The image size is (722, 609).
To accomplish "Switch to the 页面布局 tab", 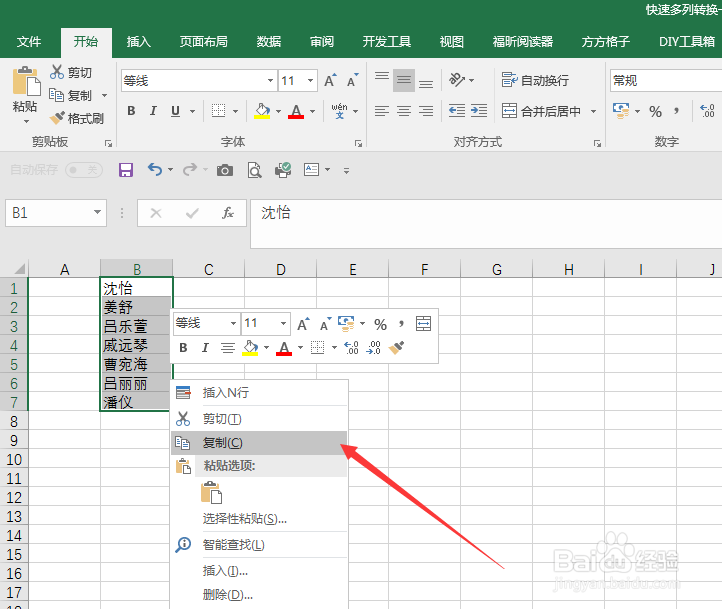I will click(x=204, y=42).
